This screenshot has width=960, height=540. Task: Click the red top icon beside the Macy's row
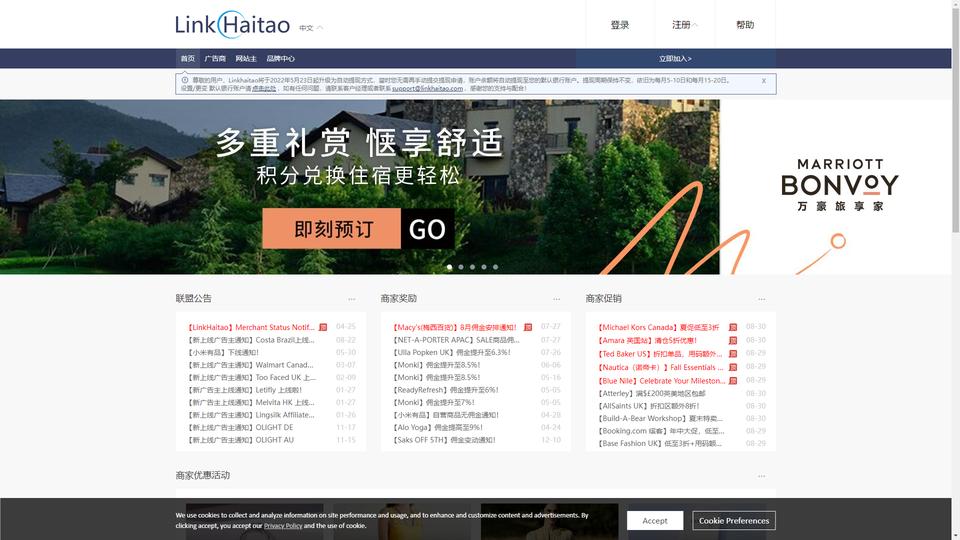tap(528, 328)
